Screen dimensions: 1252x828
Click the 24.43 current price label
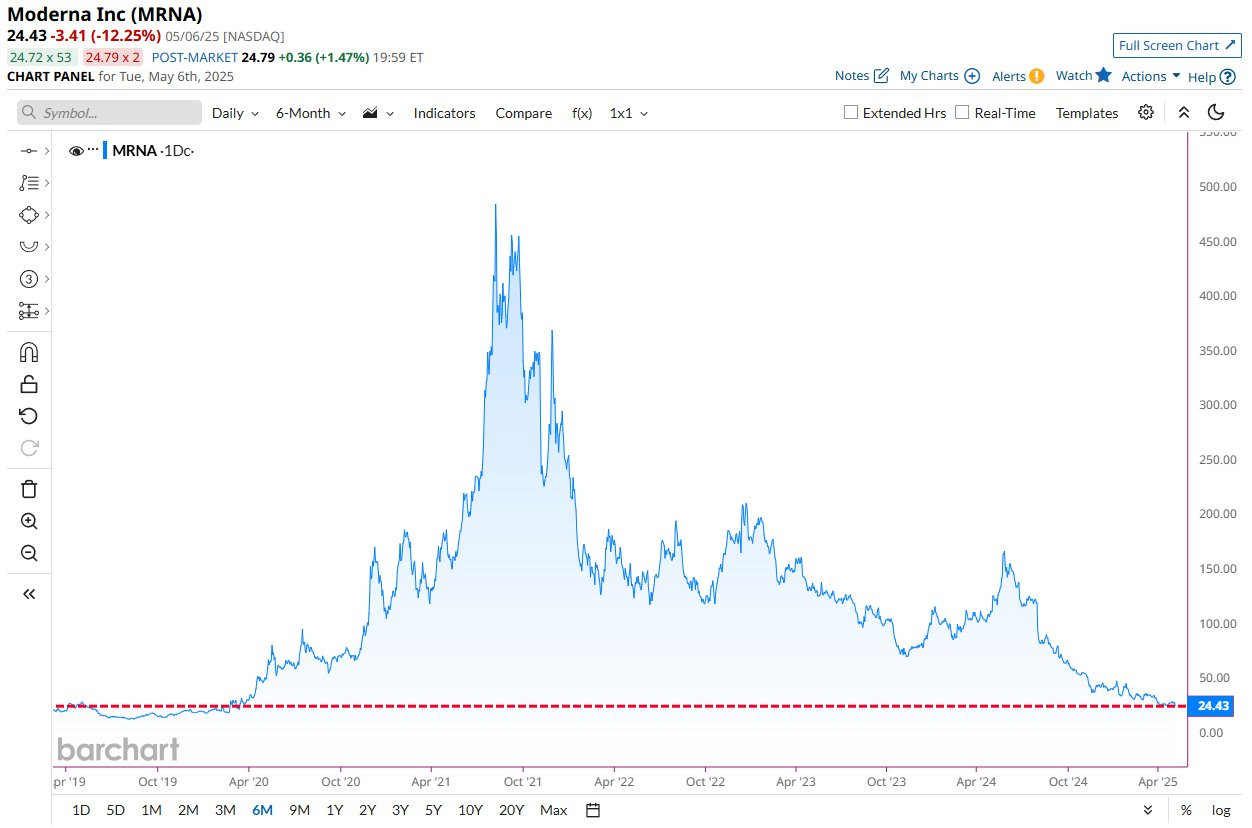(x=1212, y=706)
